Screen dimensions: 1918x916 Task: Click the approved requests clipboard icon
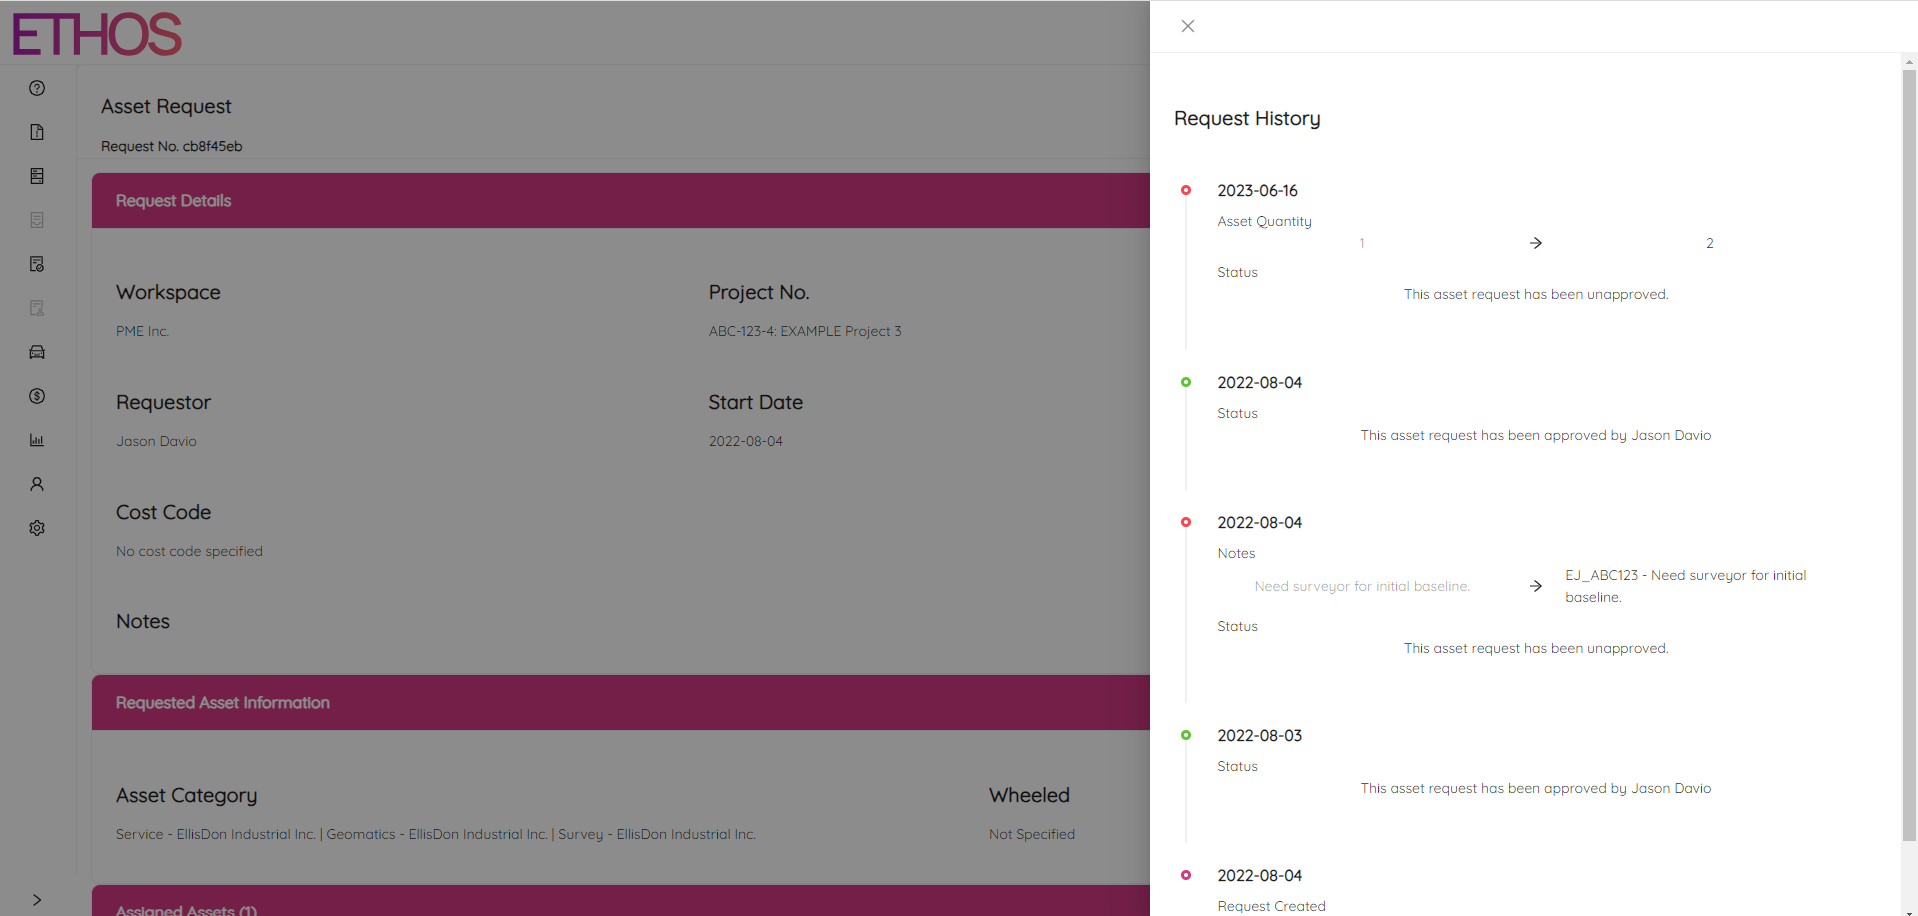tap(37, 263)
